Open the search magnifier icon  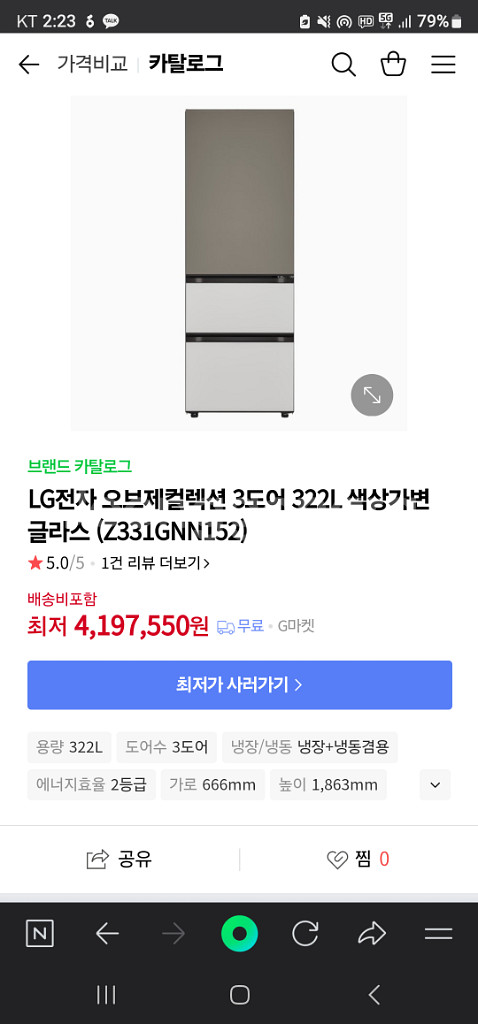click(343, 65)
